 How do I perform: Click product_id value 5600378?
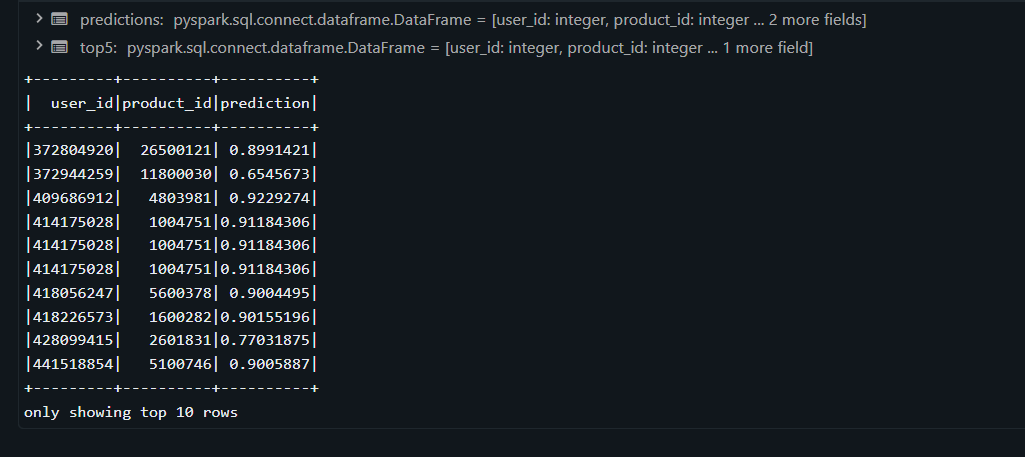pos(180,293)
